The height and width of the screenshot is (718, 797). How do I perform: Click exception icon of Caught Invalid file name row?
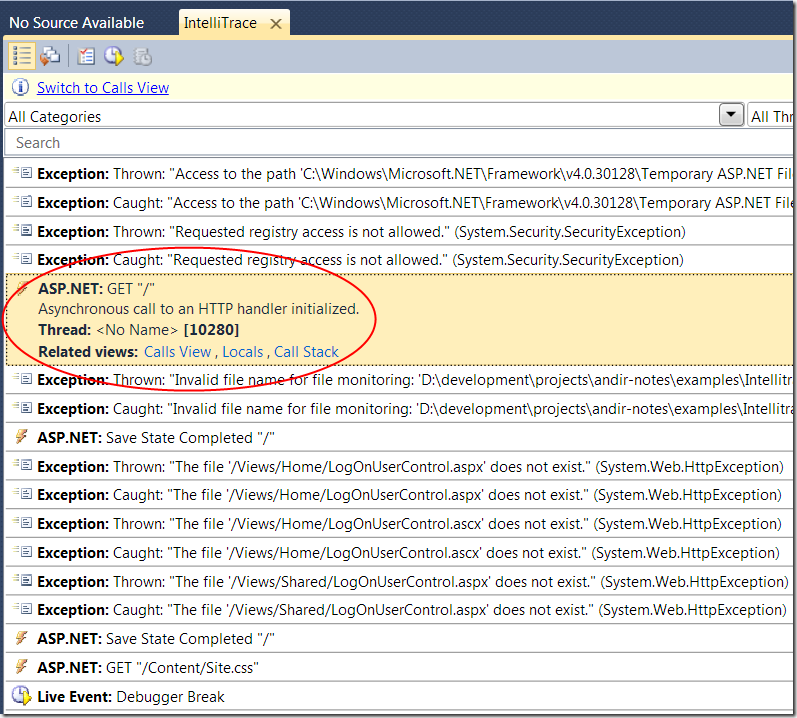pyautogui.click(x=22, y=408)
